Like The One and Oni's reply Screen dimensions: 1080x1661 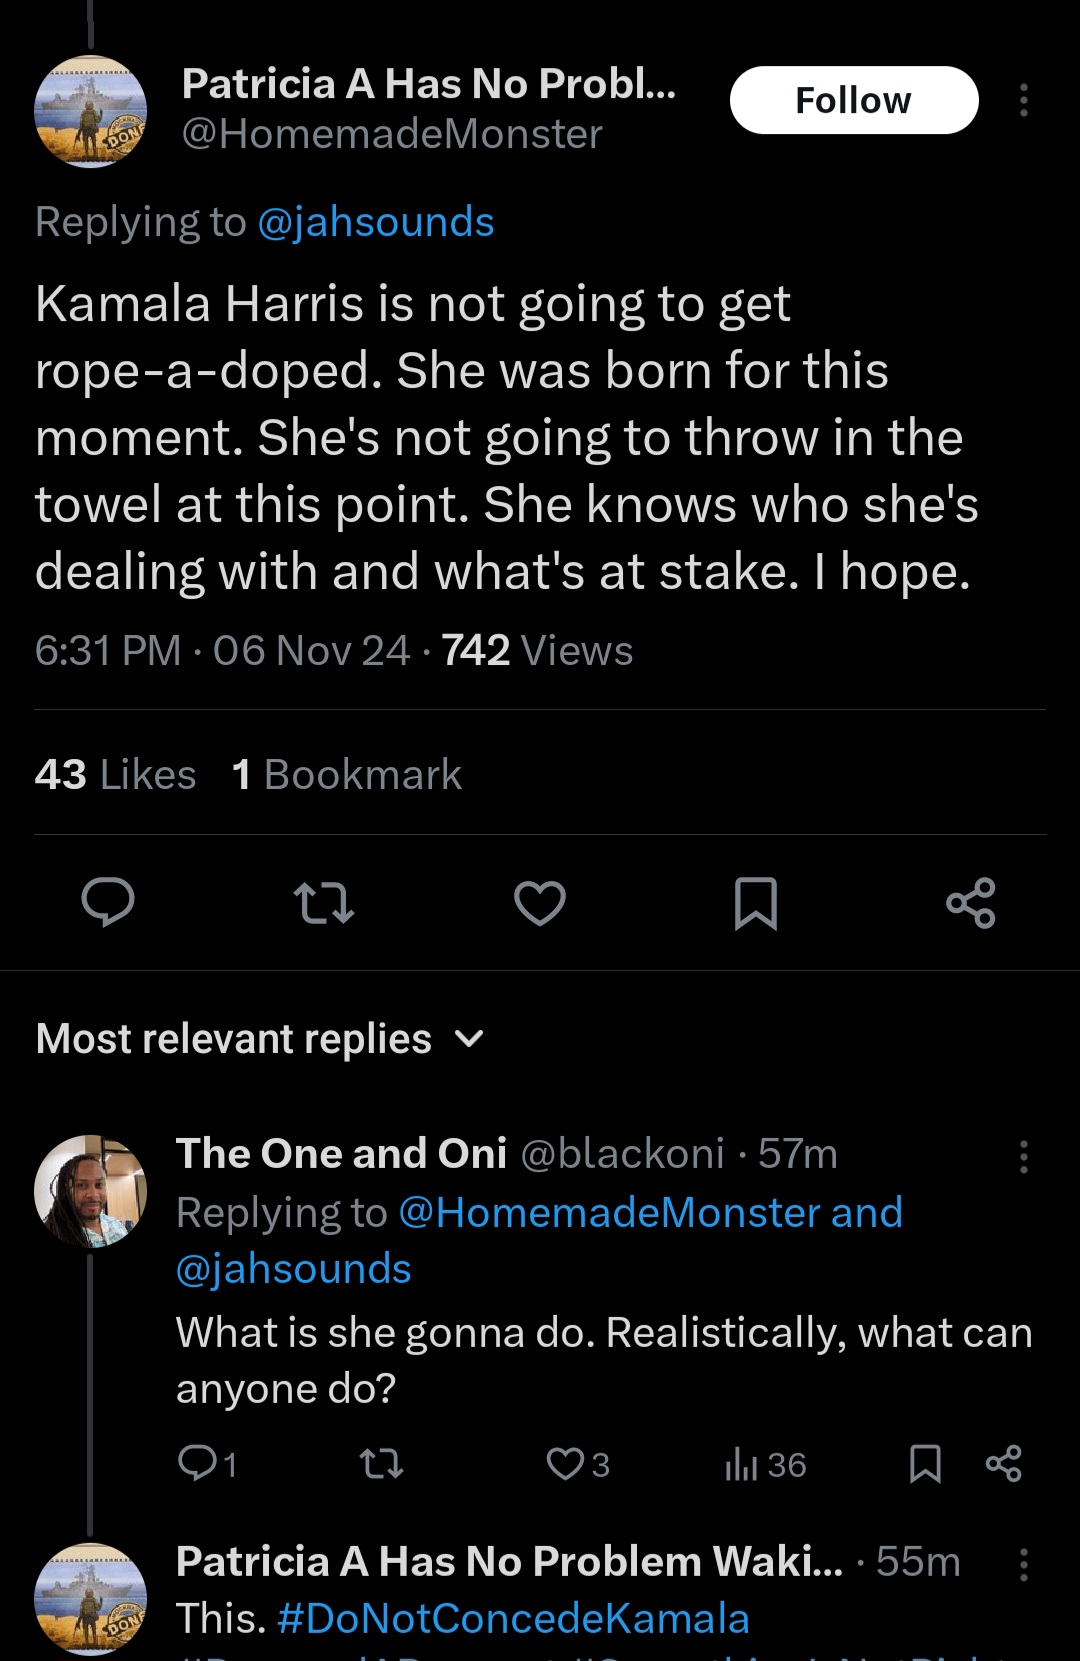(565, 1464)
